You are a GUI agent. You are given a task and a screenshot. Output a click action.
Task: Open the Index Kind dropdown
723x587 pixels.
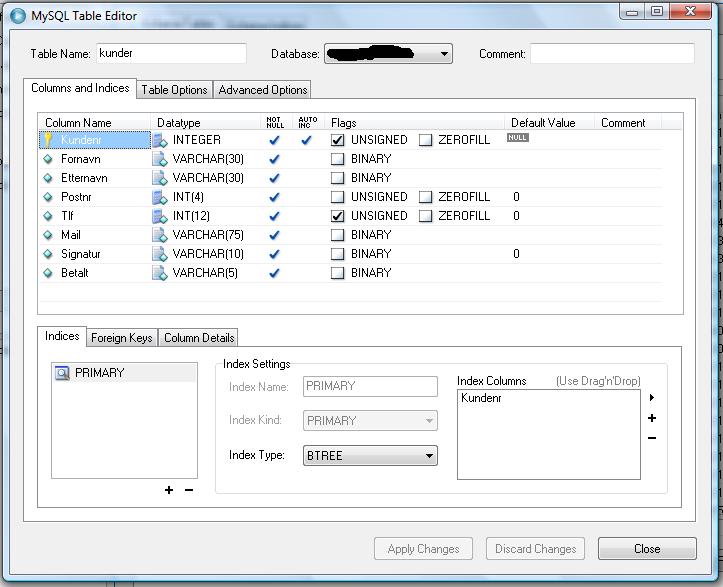coord(370,421)
